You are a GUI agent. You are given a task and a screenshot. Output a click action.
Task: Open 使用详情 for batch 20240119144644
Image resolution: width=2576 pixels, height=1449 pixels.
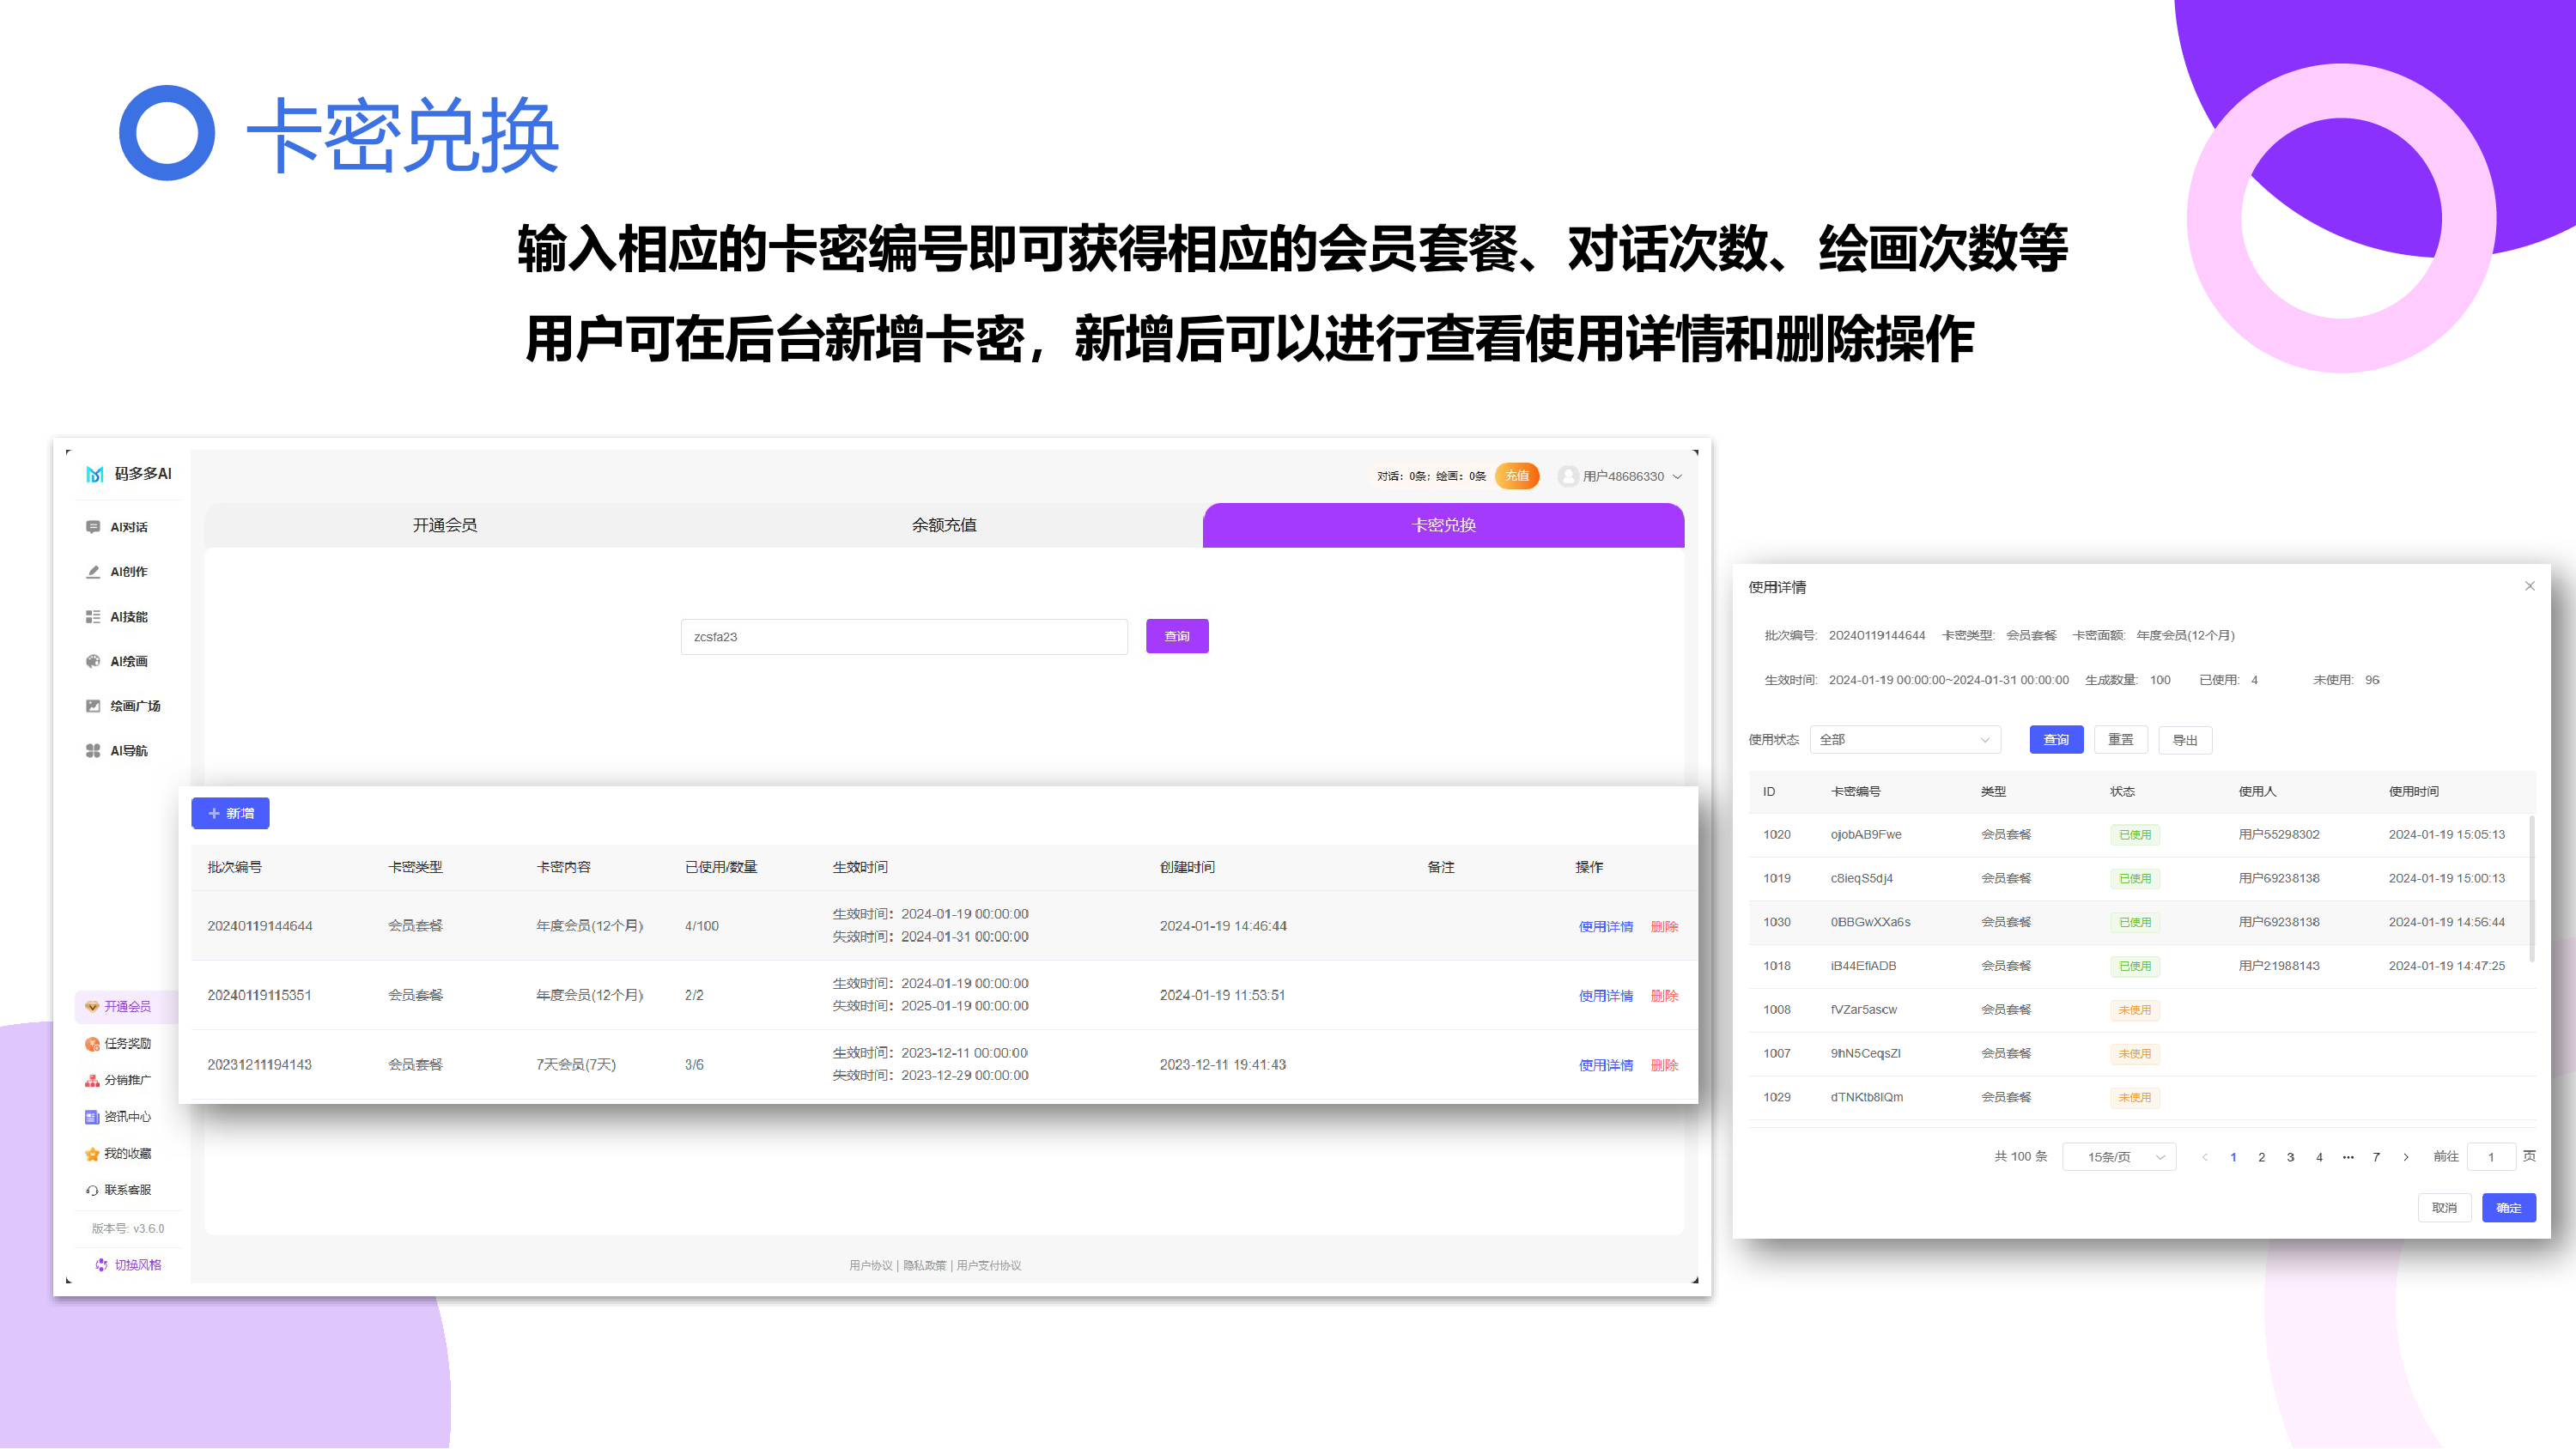(x=1605, y=927)
